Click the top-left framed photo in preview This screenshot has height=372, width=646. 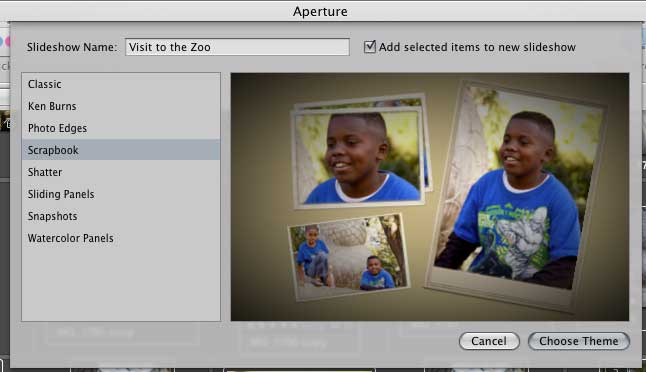coord(358,158)
